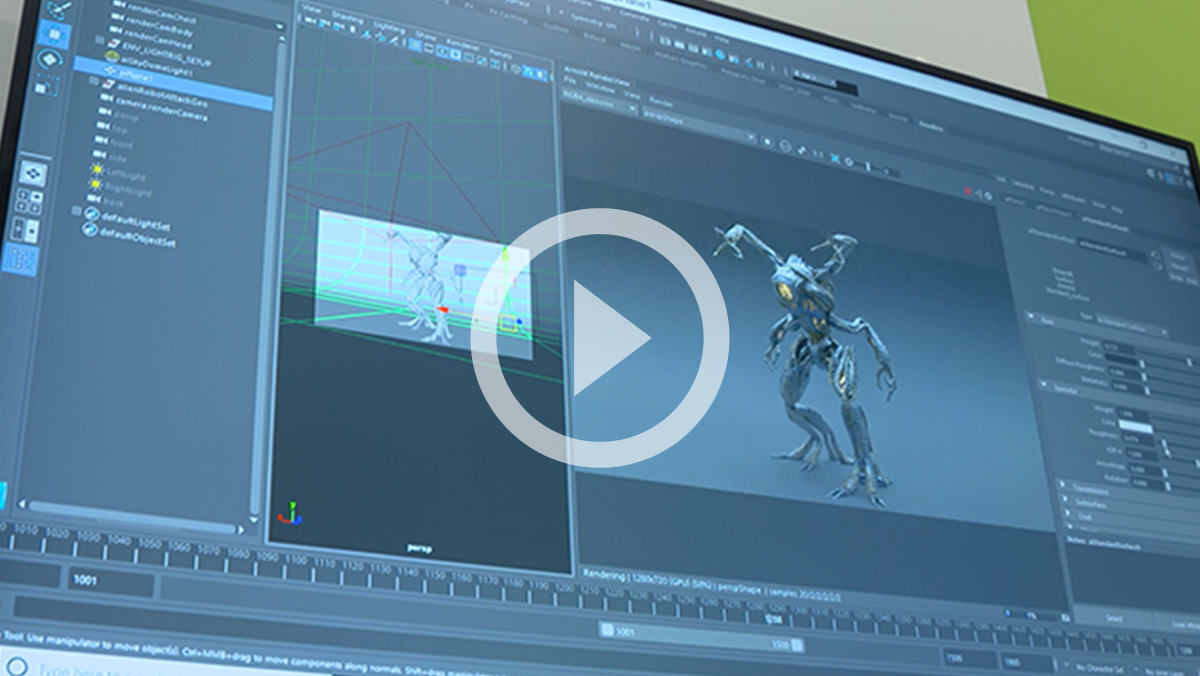Expand the defaultLightSet node in the Outliner
This screenshot has width=1200, height=676.
click(76, 212)
